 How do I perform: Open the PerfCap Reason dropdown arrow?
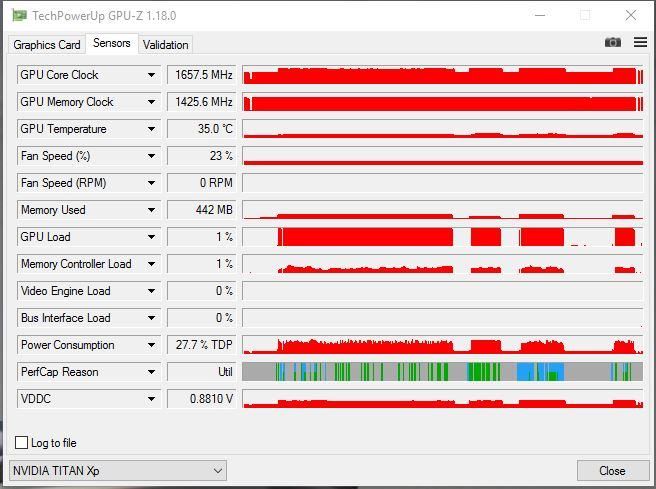[x=151, y=372]
